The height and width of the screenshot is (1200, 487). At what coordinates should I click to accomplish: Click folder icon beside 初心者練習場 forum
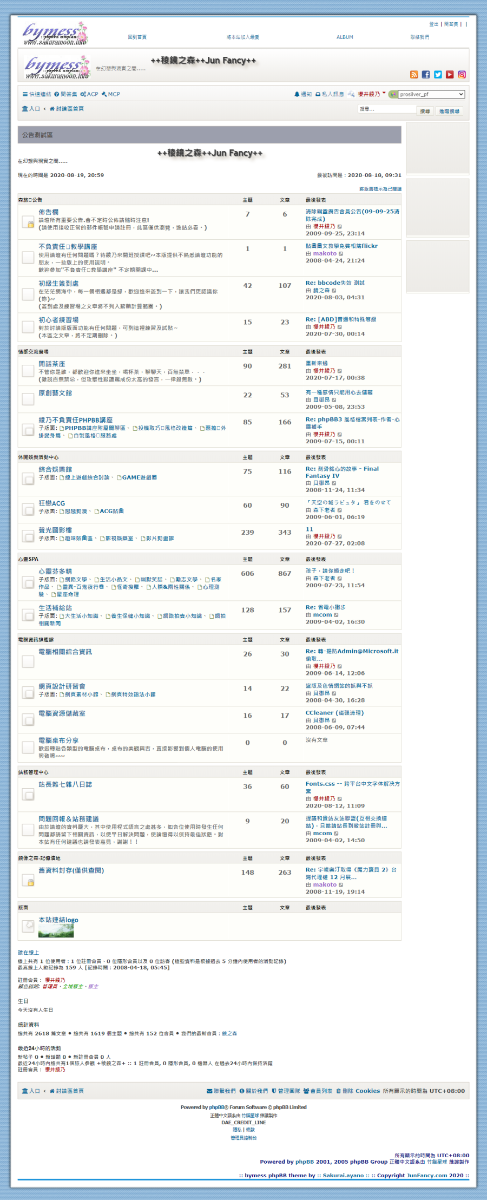(28, 325)
